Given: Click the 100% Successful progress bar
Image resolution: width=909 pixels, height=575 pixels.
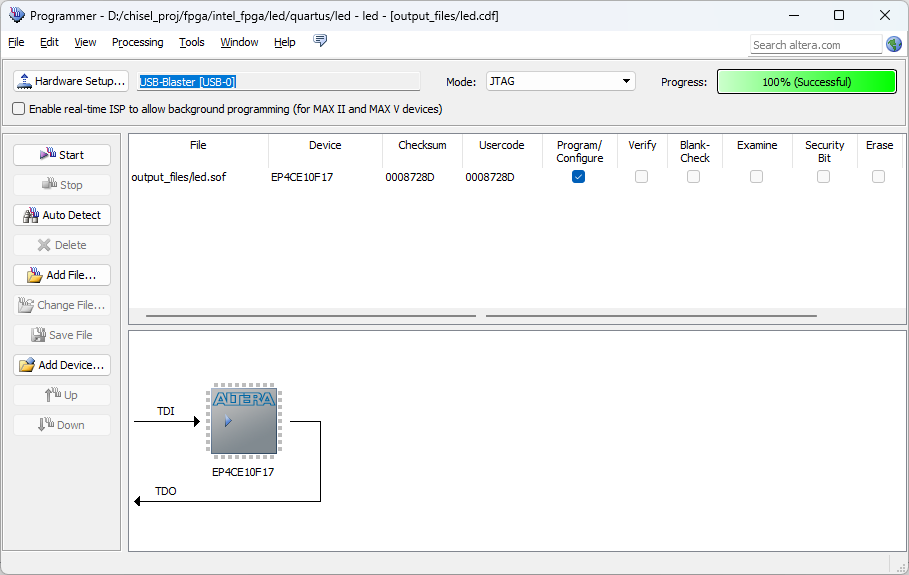Looking at the screenshot, I should 807,82.
